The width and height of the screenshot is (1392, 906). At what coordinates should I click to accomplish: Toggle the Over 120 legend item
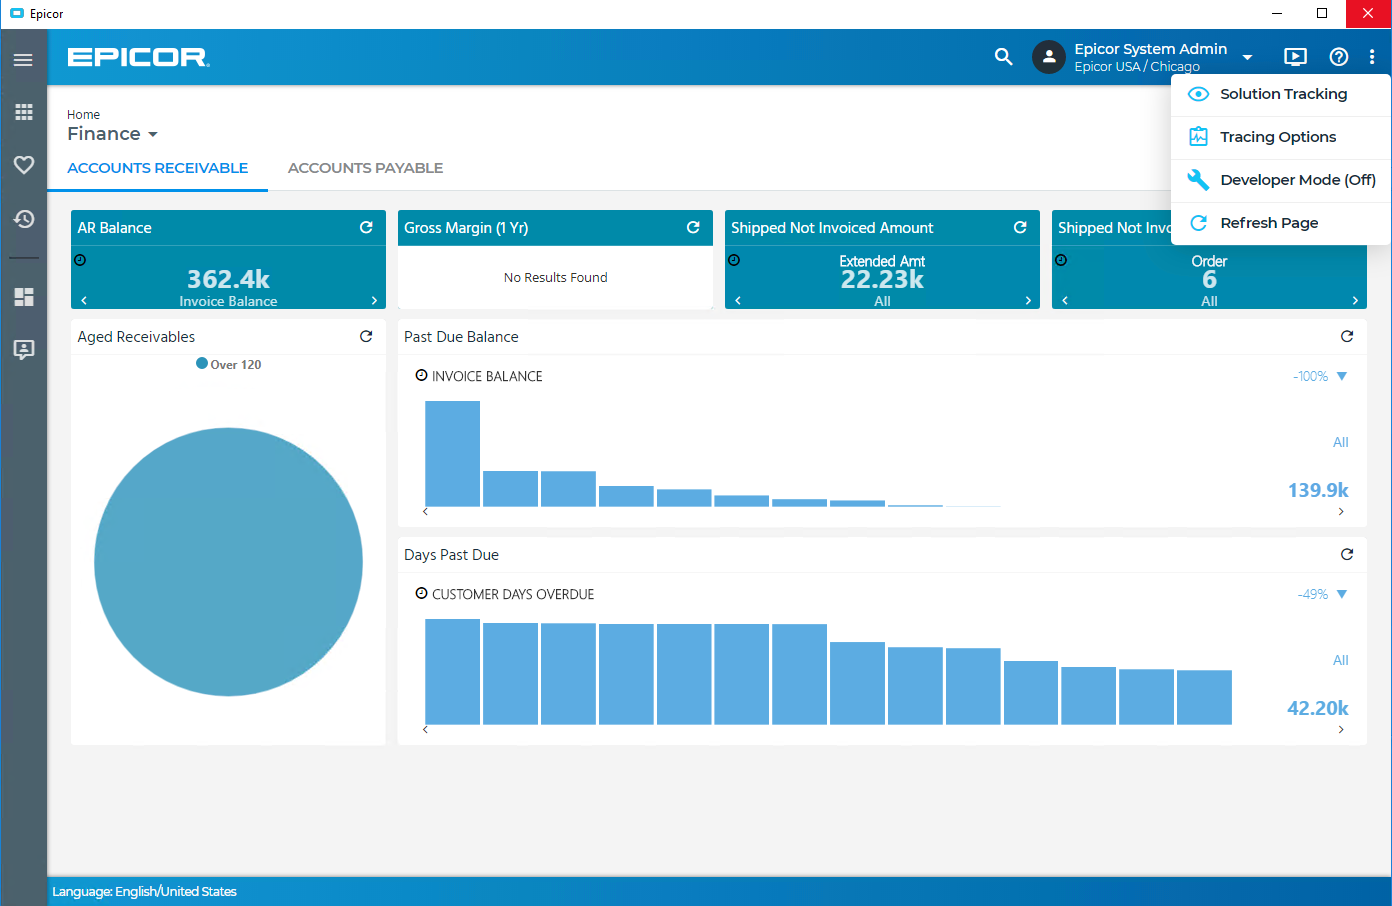tap(229, 365)
